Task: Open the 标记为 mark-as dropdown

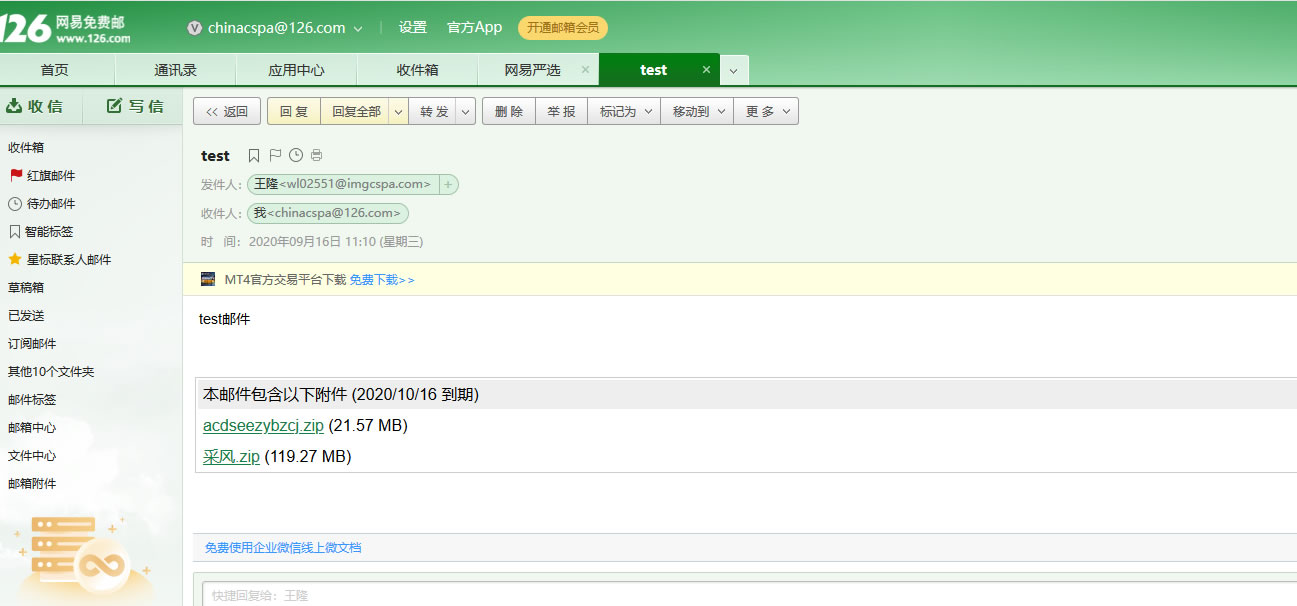Action: (624, 112)
